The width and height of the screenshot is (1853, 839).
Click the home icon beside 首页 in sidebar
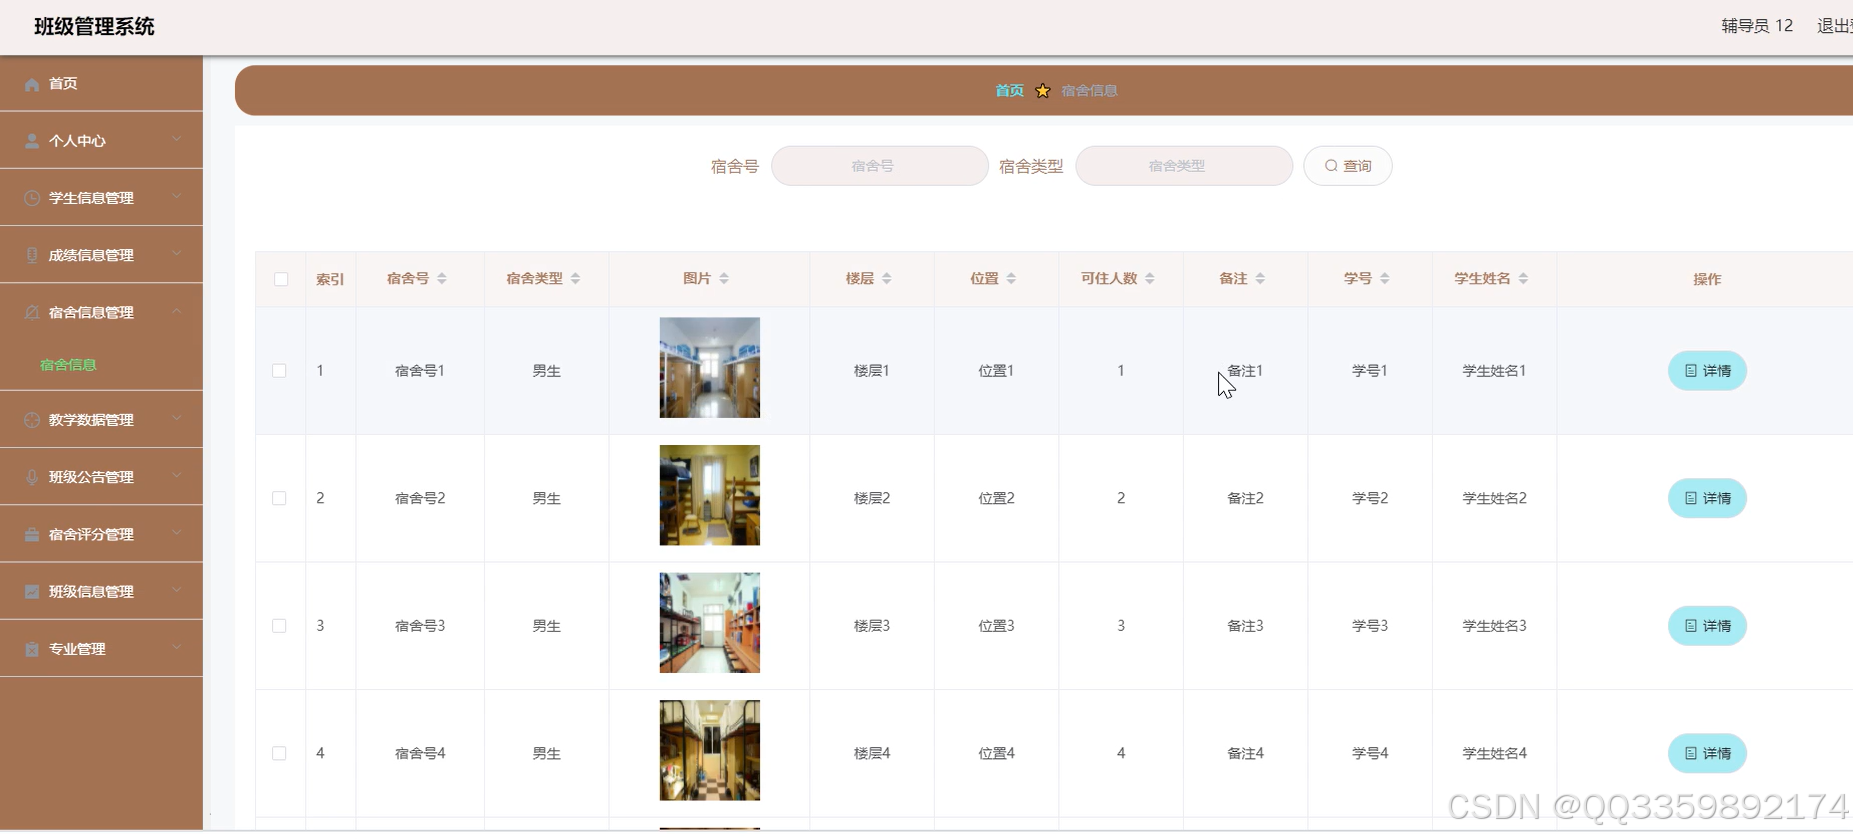click(x=32, y=84)
